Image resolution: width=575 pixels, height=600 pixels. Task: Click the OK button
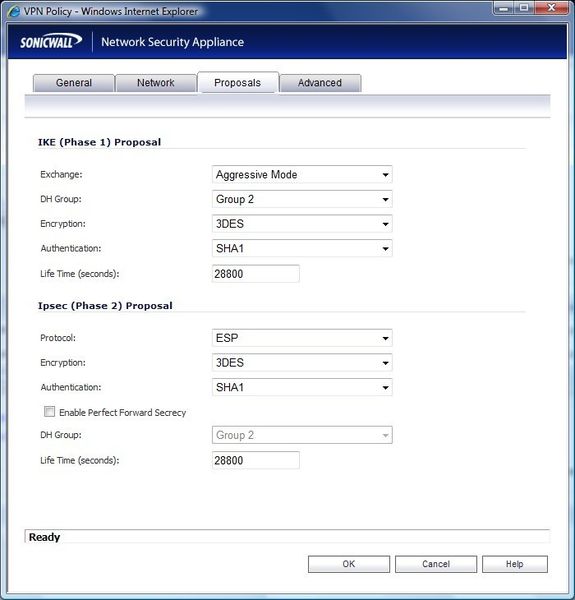(x=349, y=564)
